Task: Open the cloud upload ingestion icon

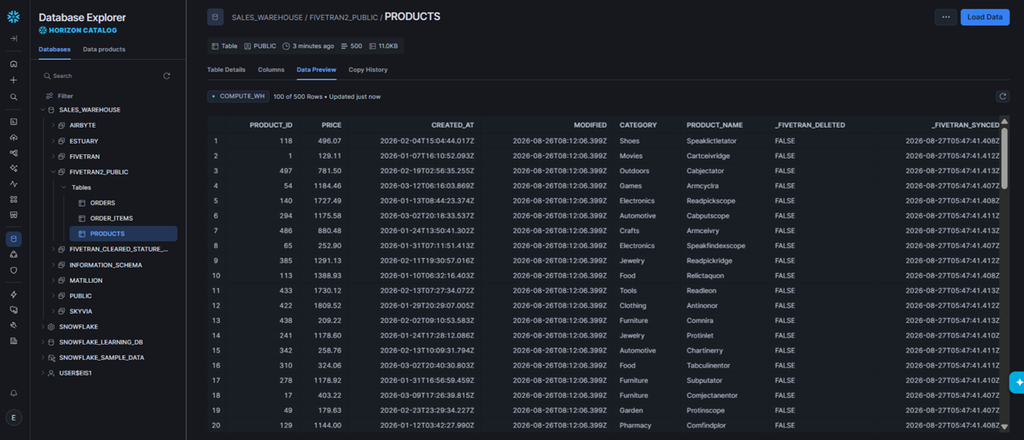Action: [14, 137]
